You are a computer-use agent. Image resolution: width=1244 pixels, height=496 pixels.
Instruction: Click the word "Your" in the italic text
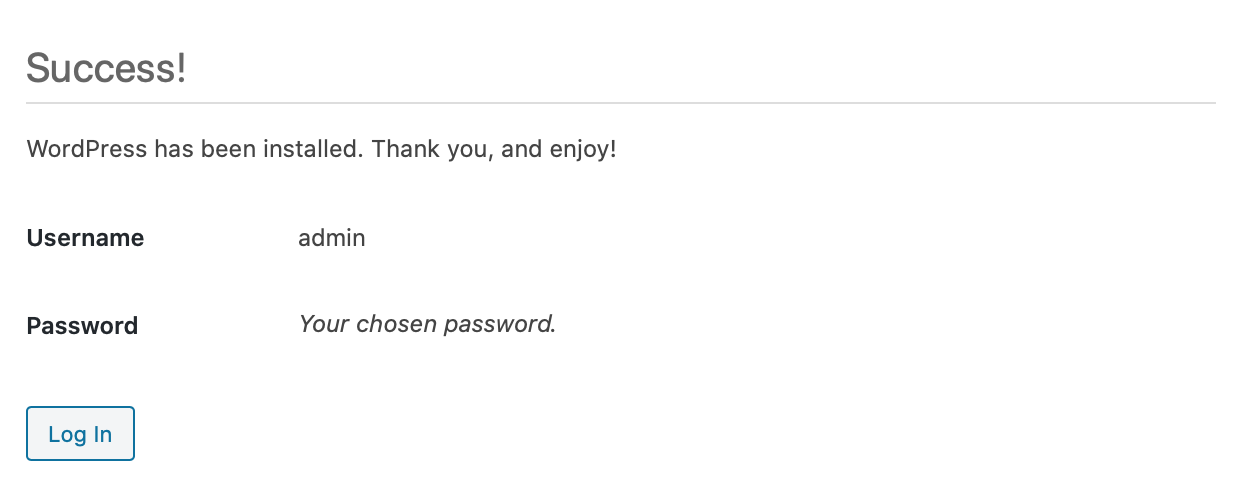[322, 325]
